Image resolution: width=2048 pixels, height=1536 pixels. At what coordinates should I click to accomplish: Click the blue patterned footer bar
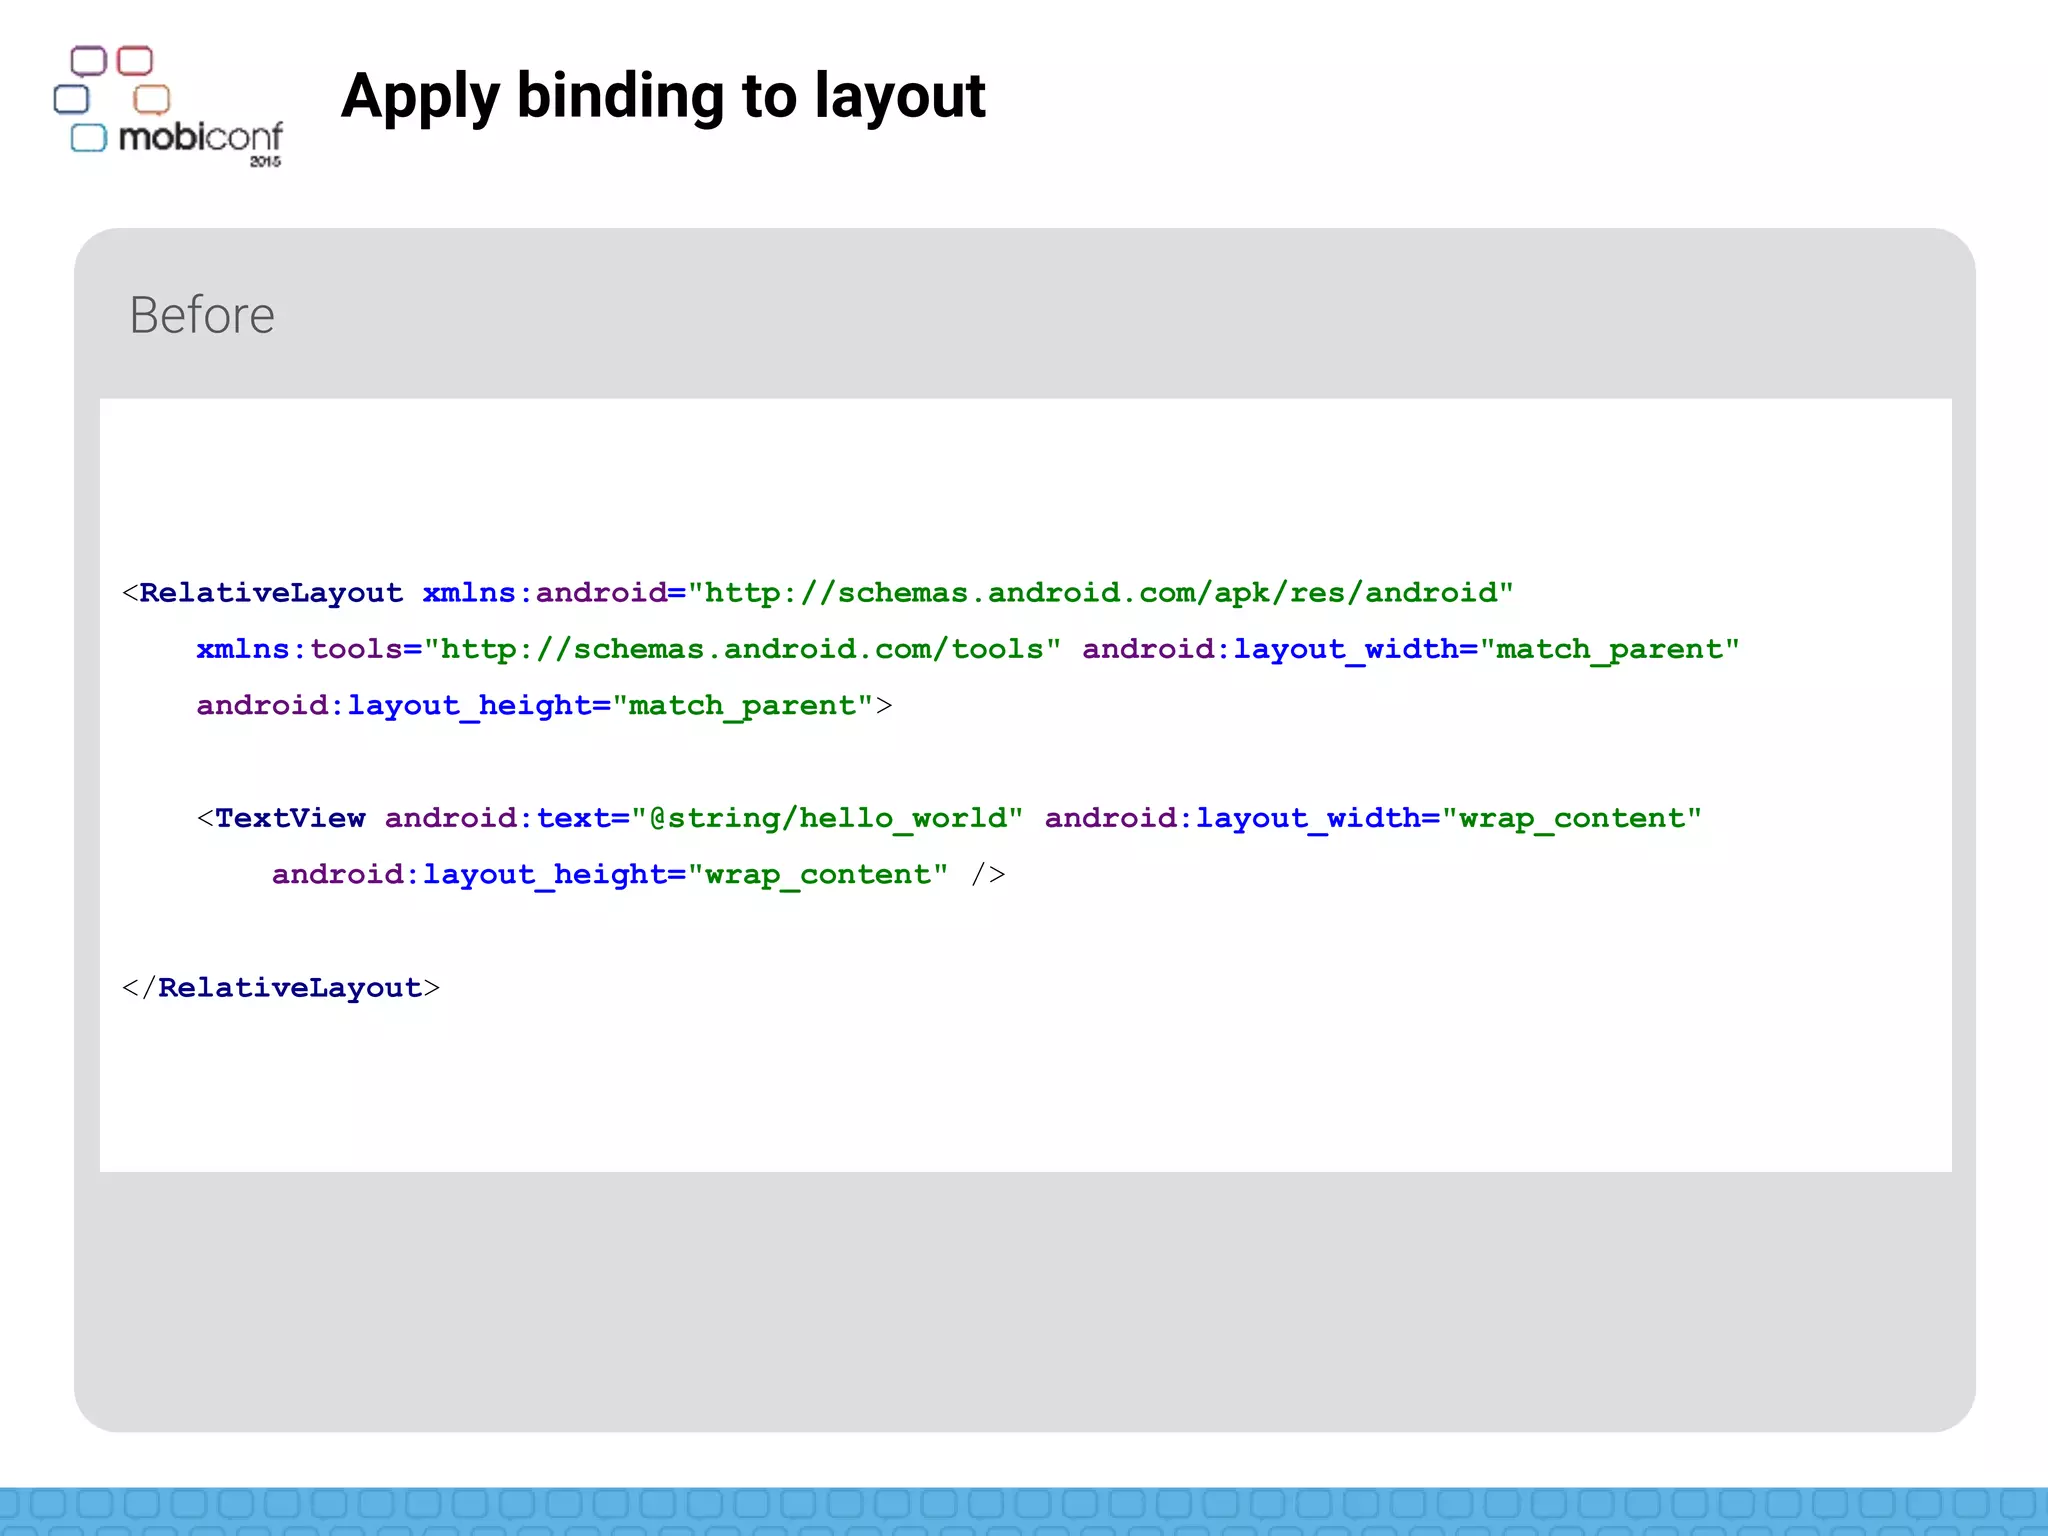pyautogui.click(x=1024, y=1510)
